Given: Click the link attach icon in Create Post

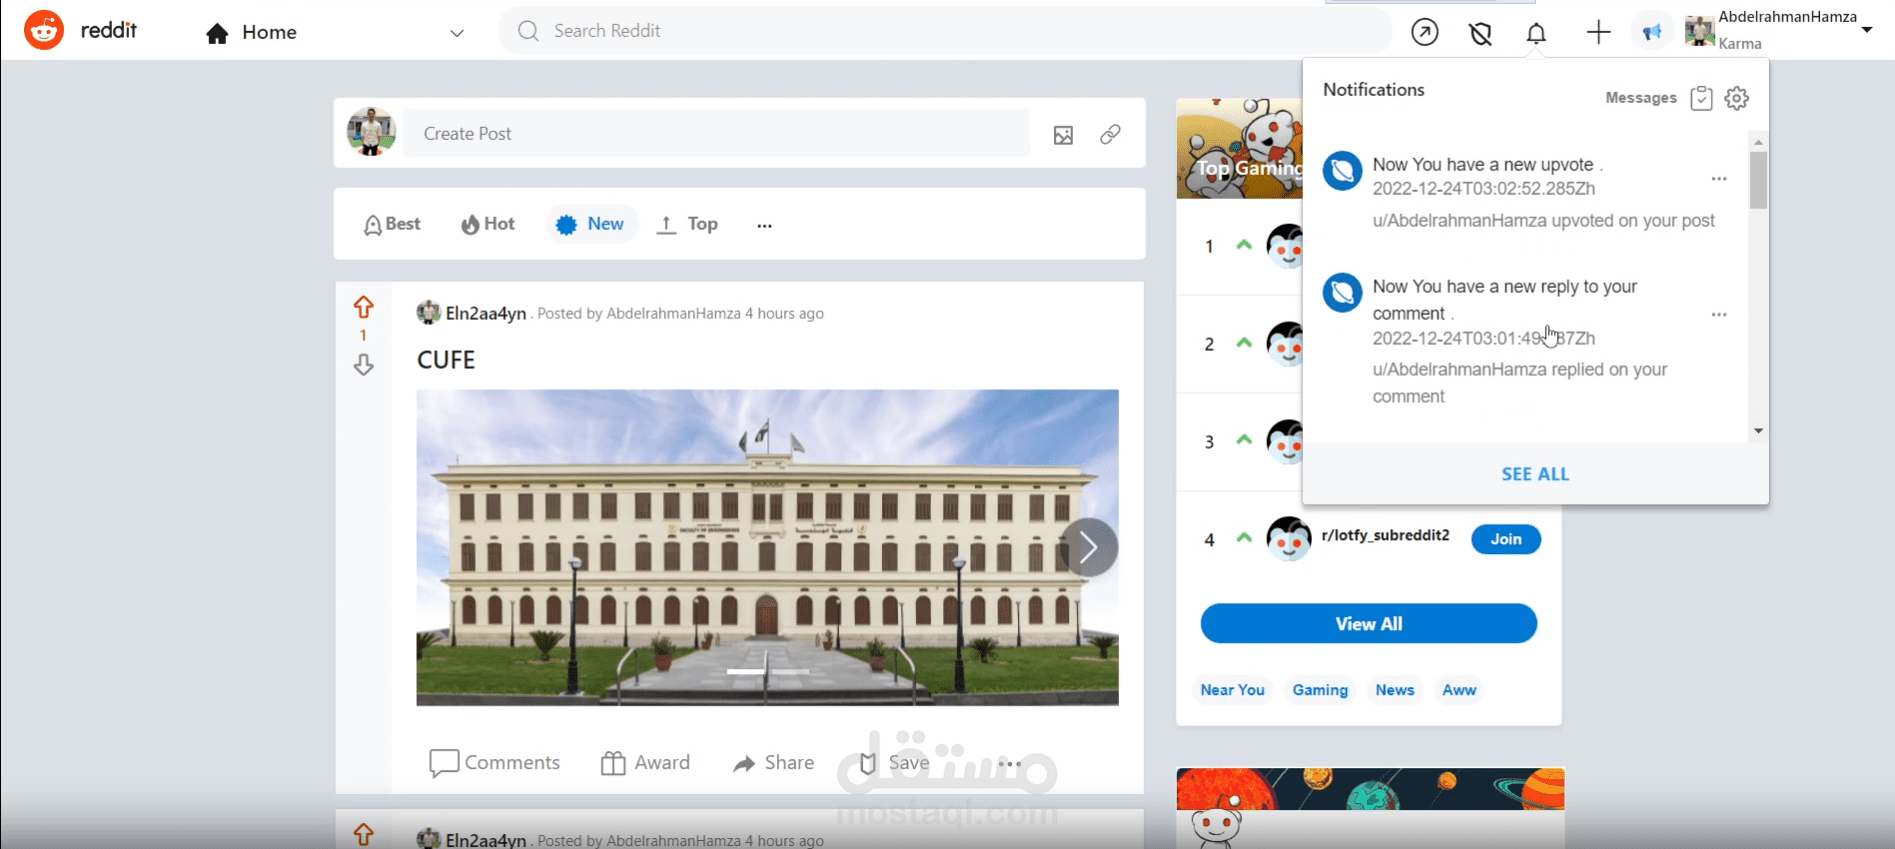Looking at the screenshot, I should [x=1110, y=134].
